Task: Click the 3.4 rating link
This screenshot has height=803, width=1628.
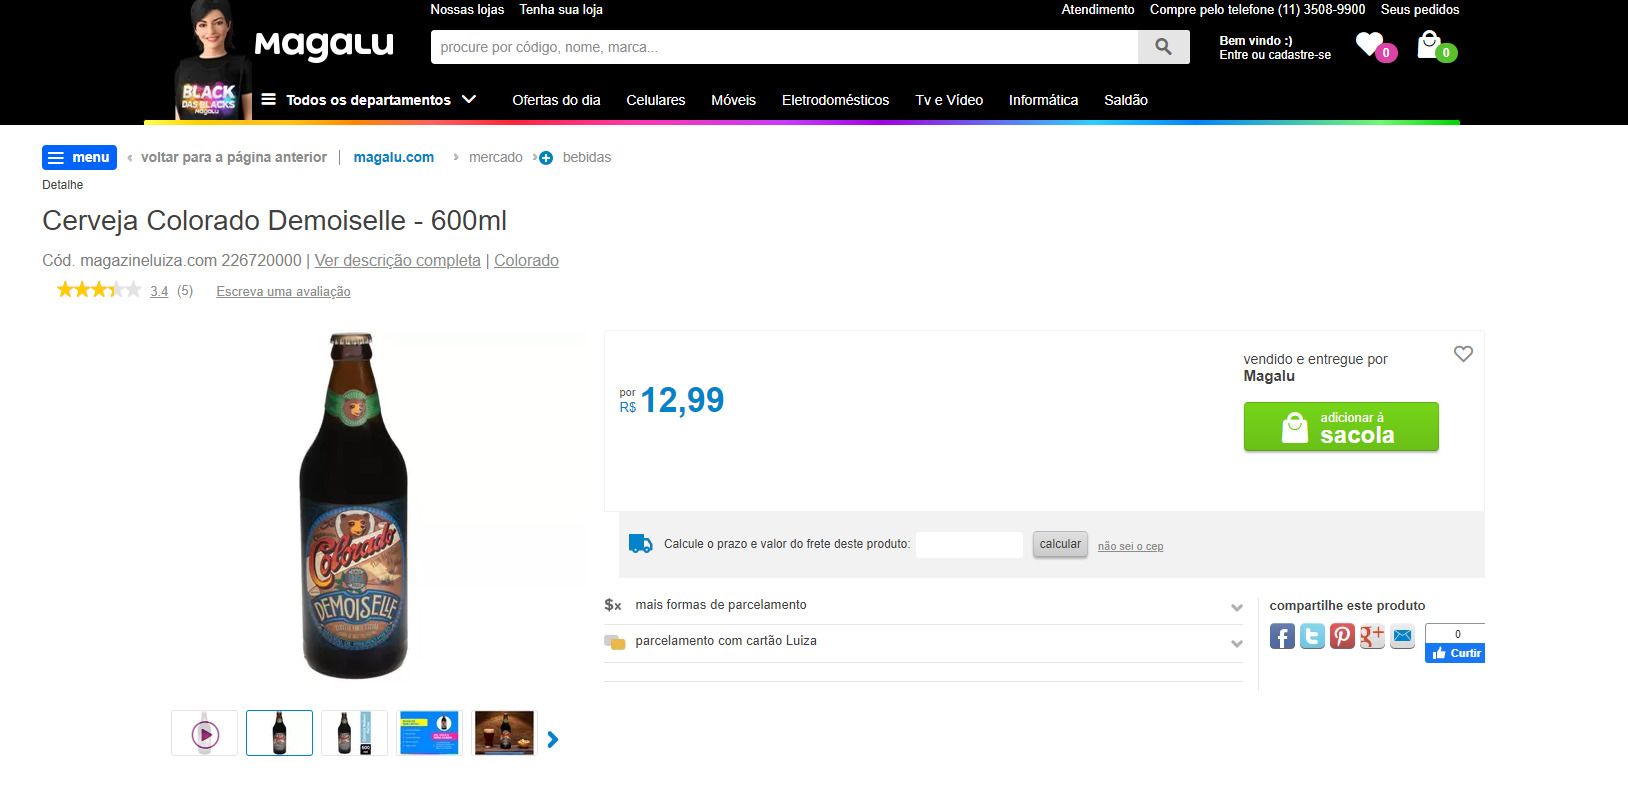Action: coord(159,292)
